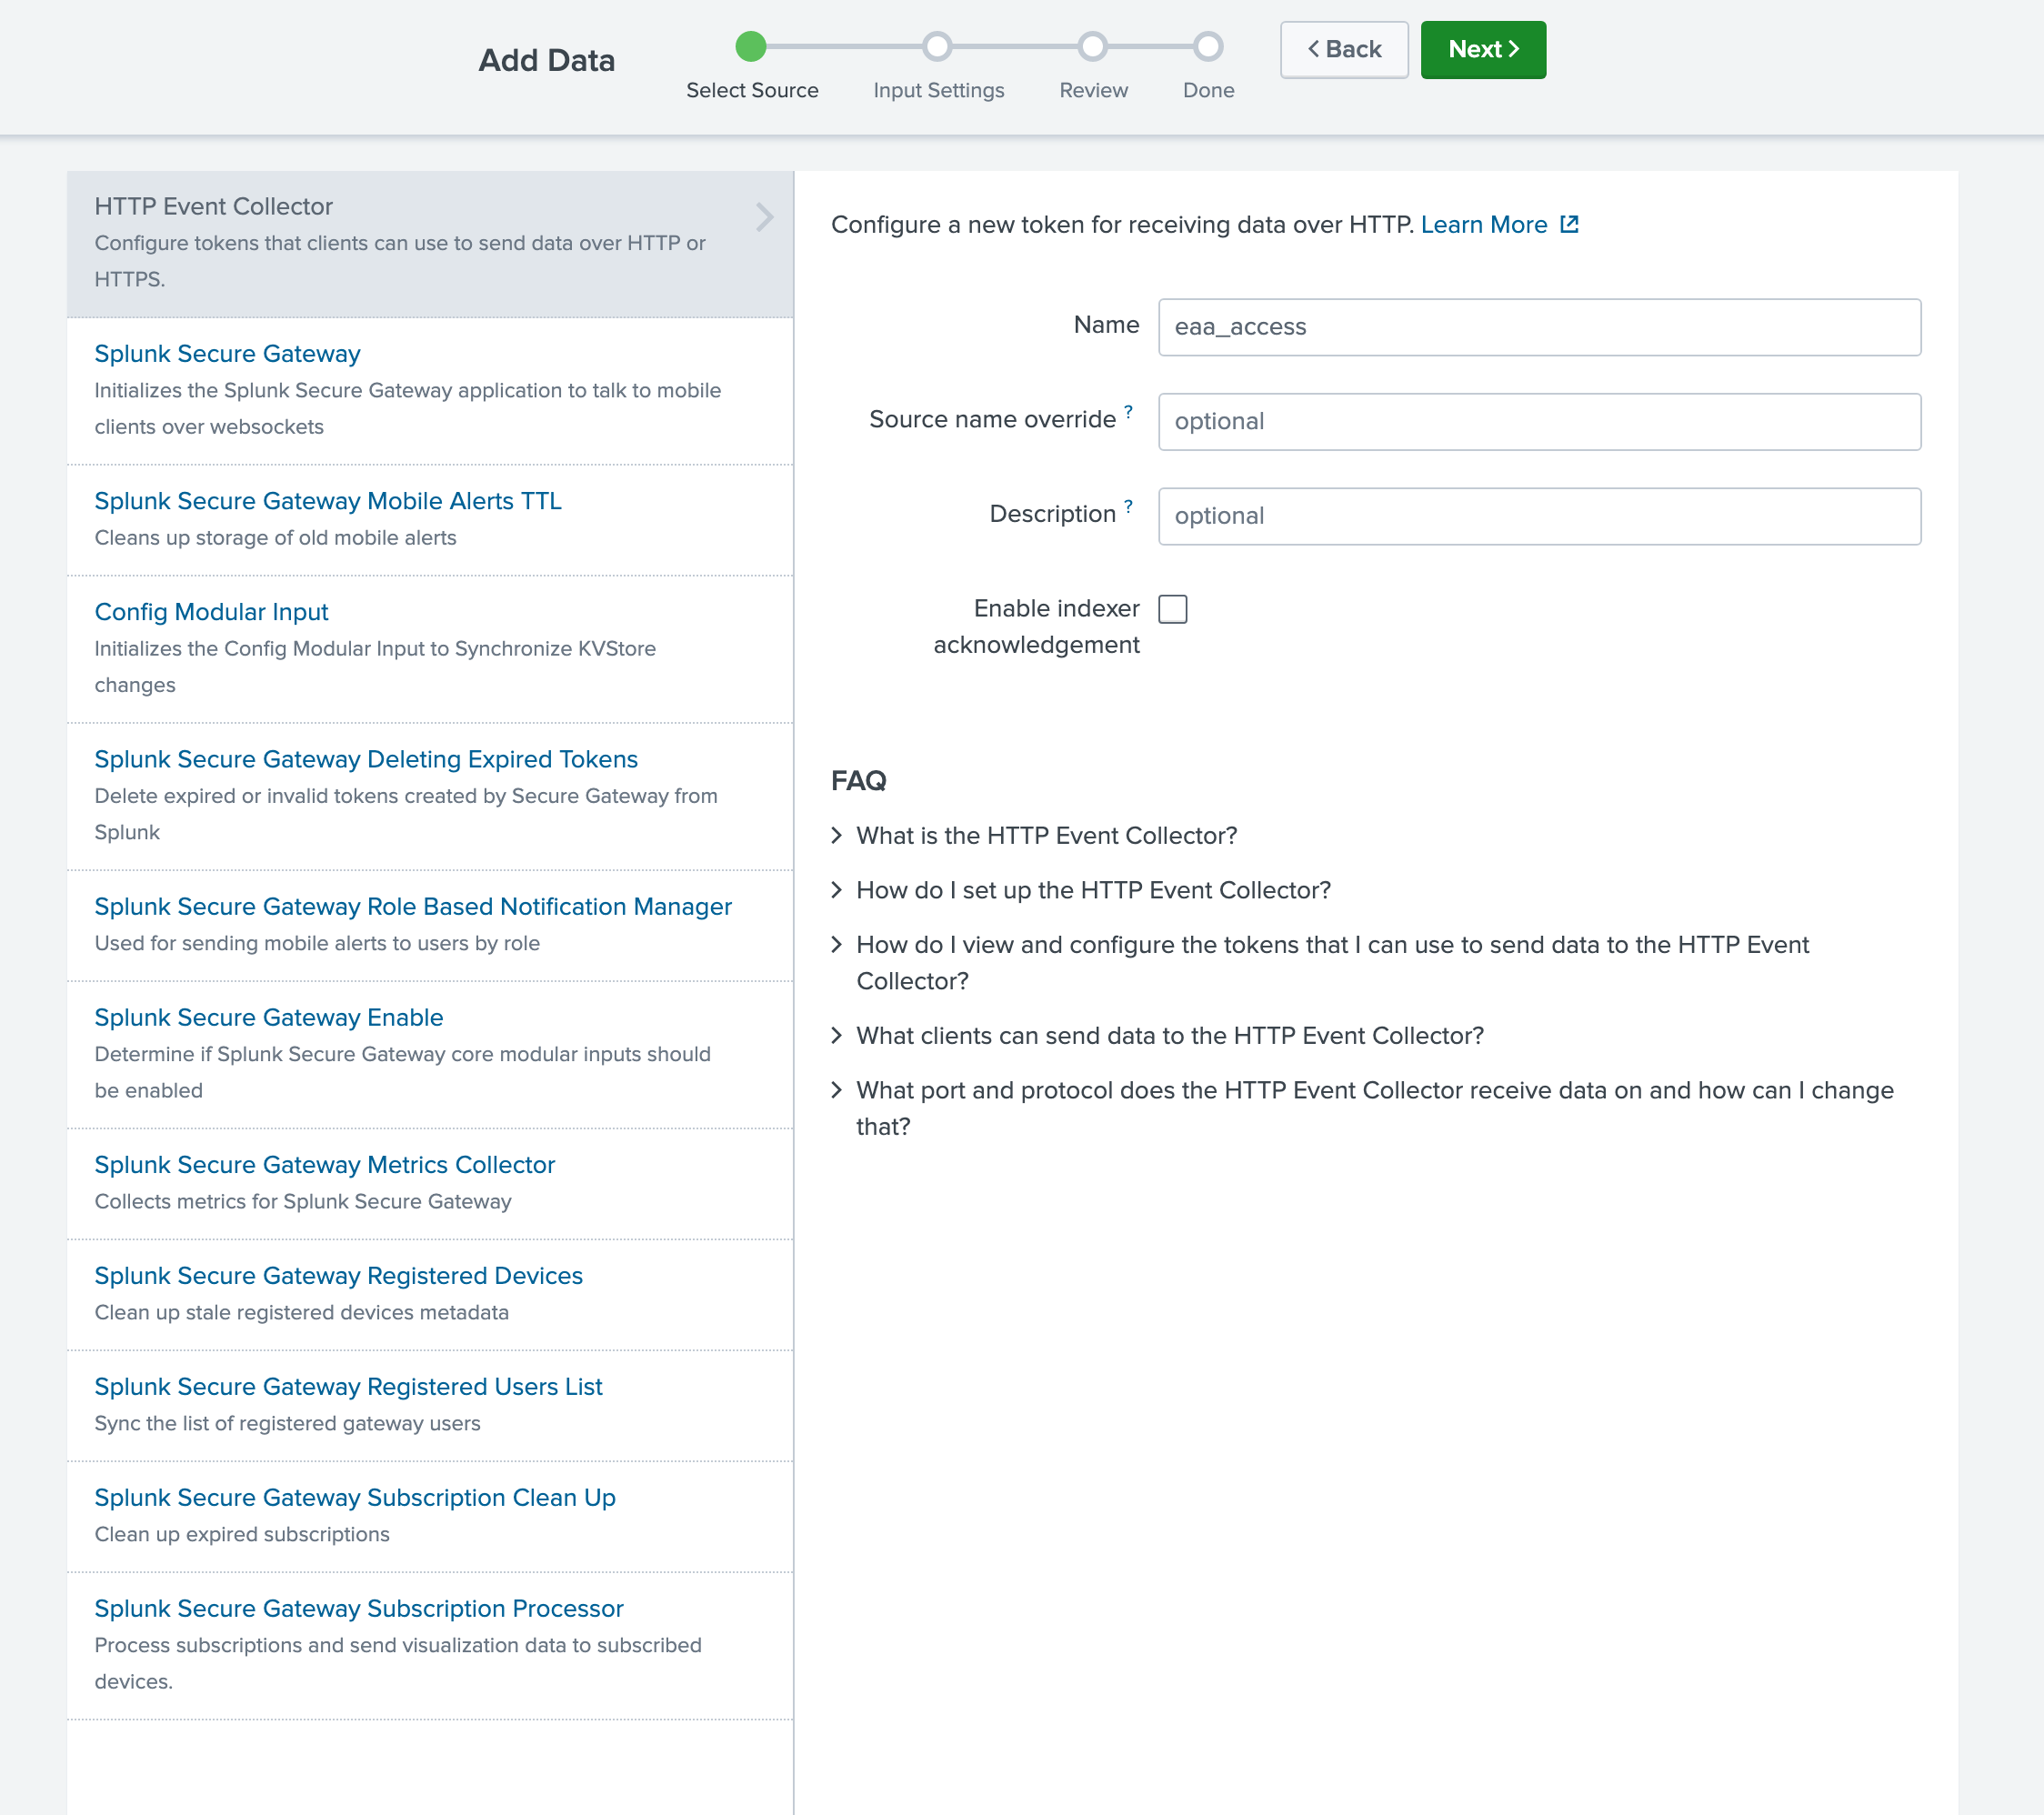This screenshot has height=1815, width=2044.
Task: Click 'Used for sending mobile alerts to users by role'
Action: coord(317,944)
